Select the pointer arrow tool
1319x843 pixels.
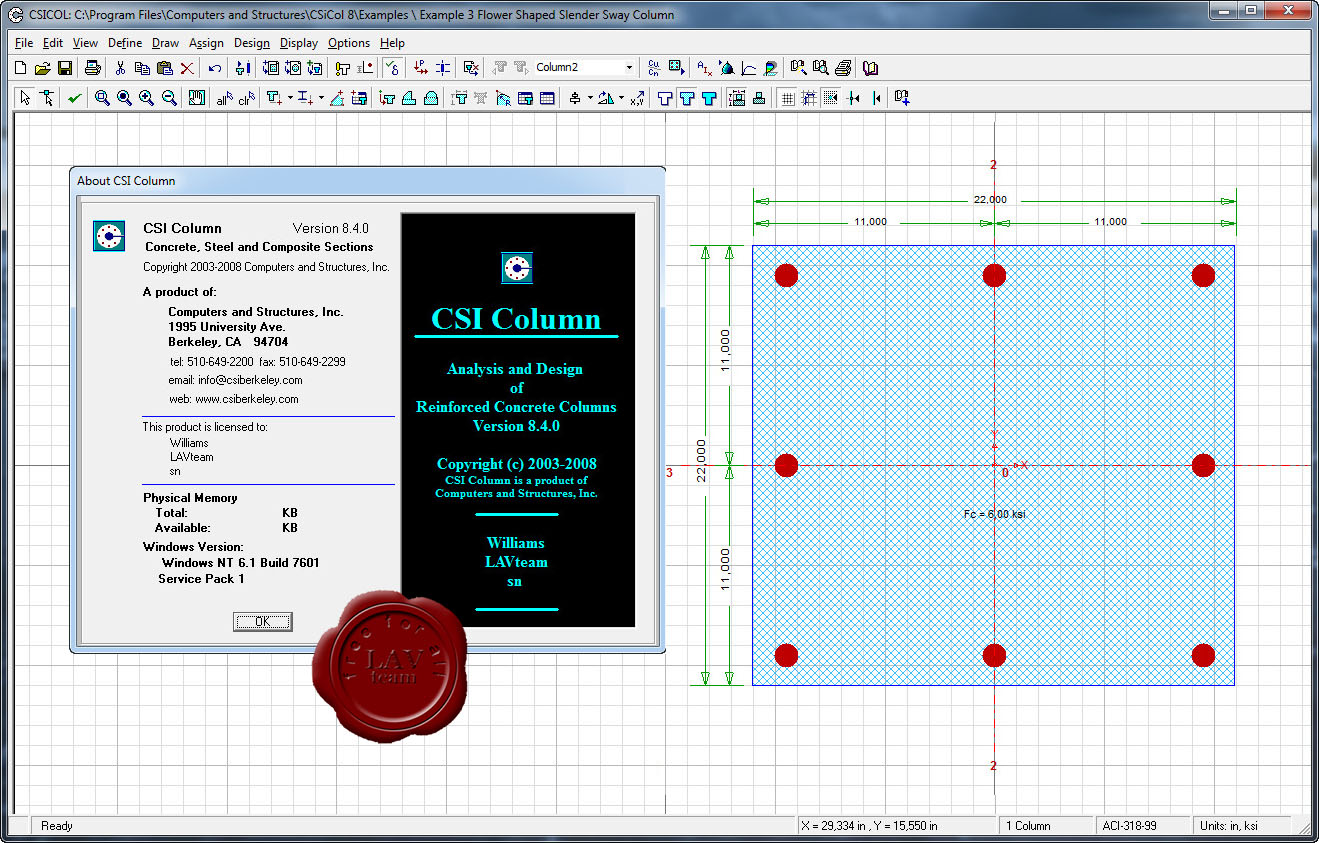(24, 98)
